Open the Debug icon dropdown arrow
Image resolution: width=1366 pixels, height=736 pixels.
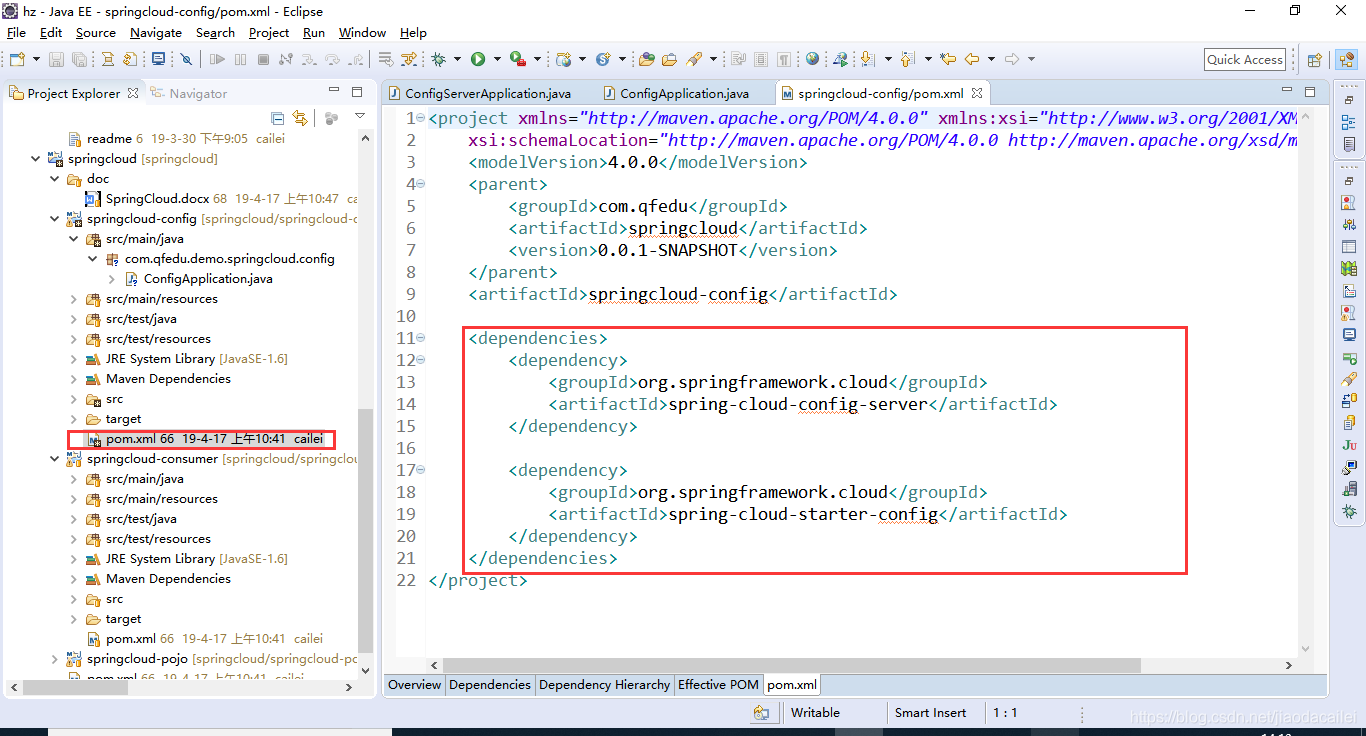click(457, 60)
